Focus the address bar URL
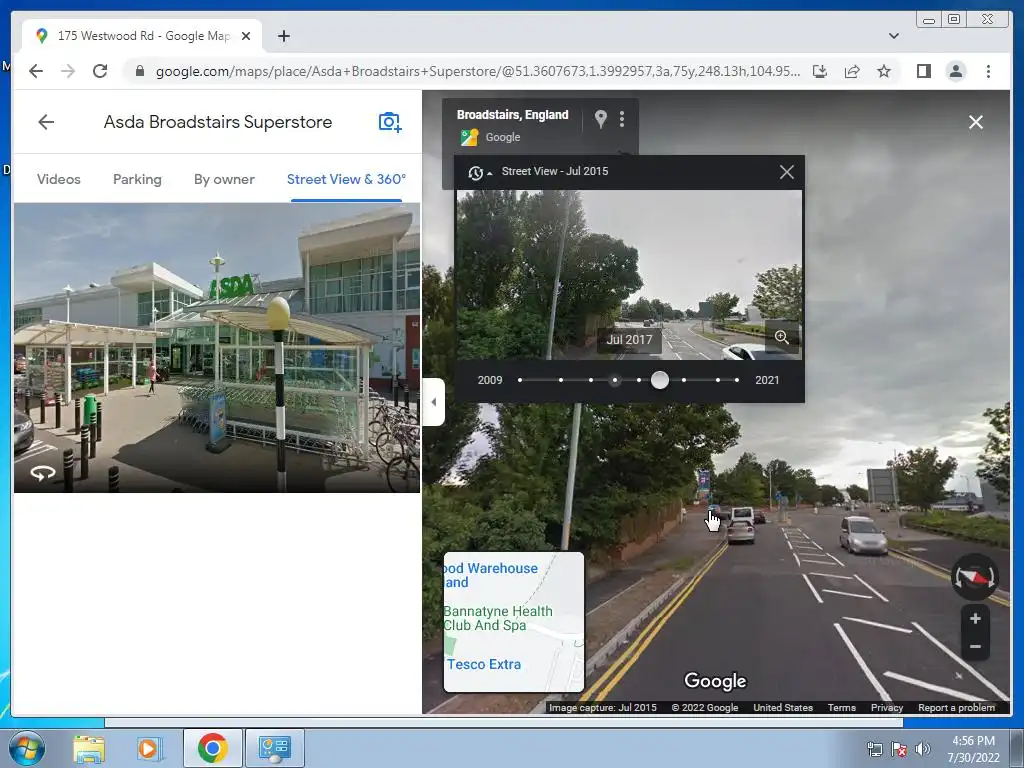 (477, 71)
